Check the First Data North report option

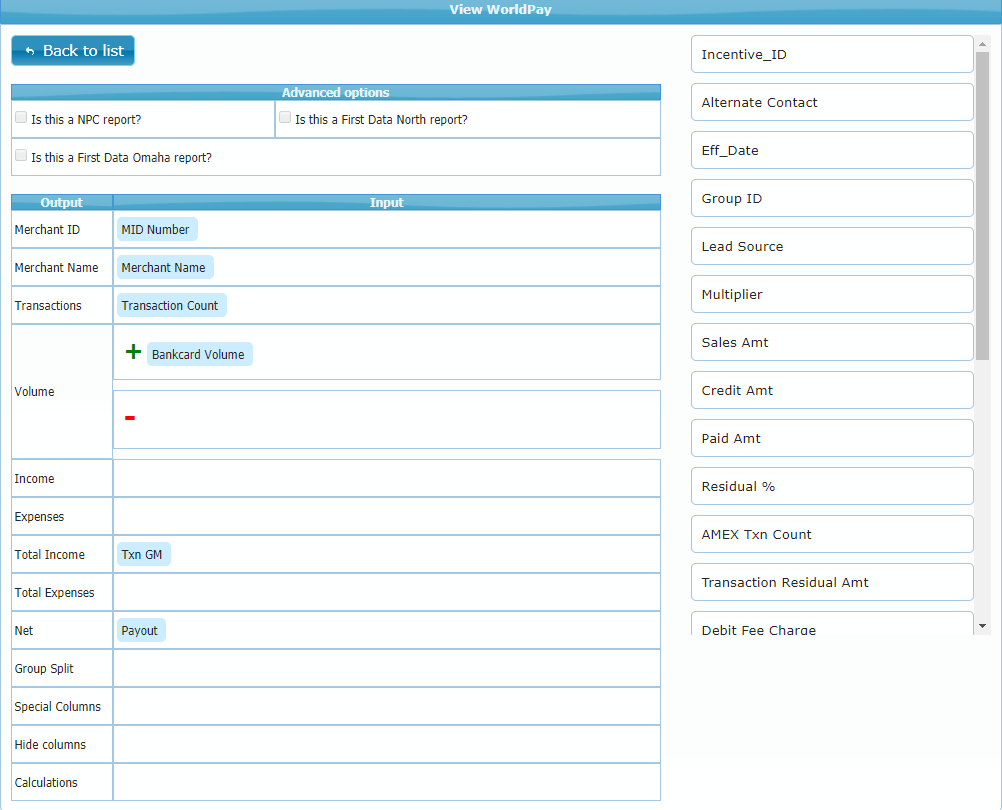coord(285,118)
